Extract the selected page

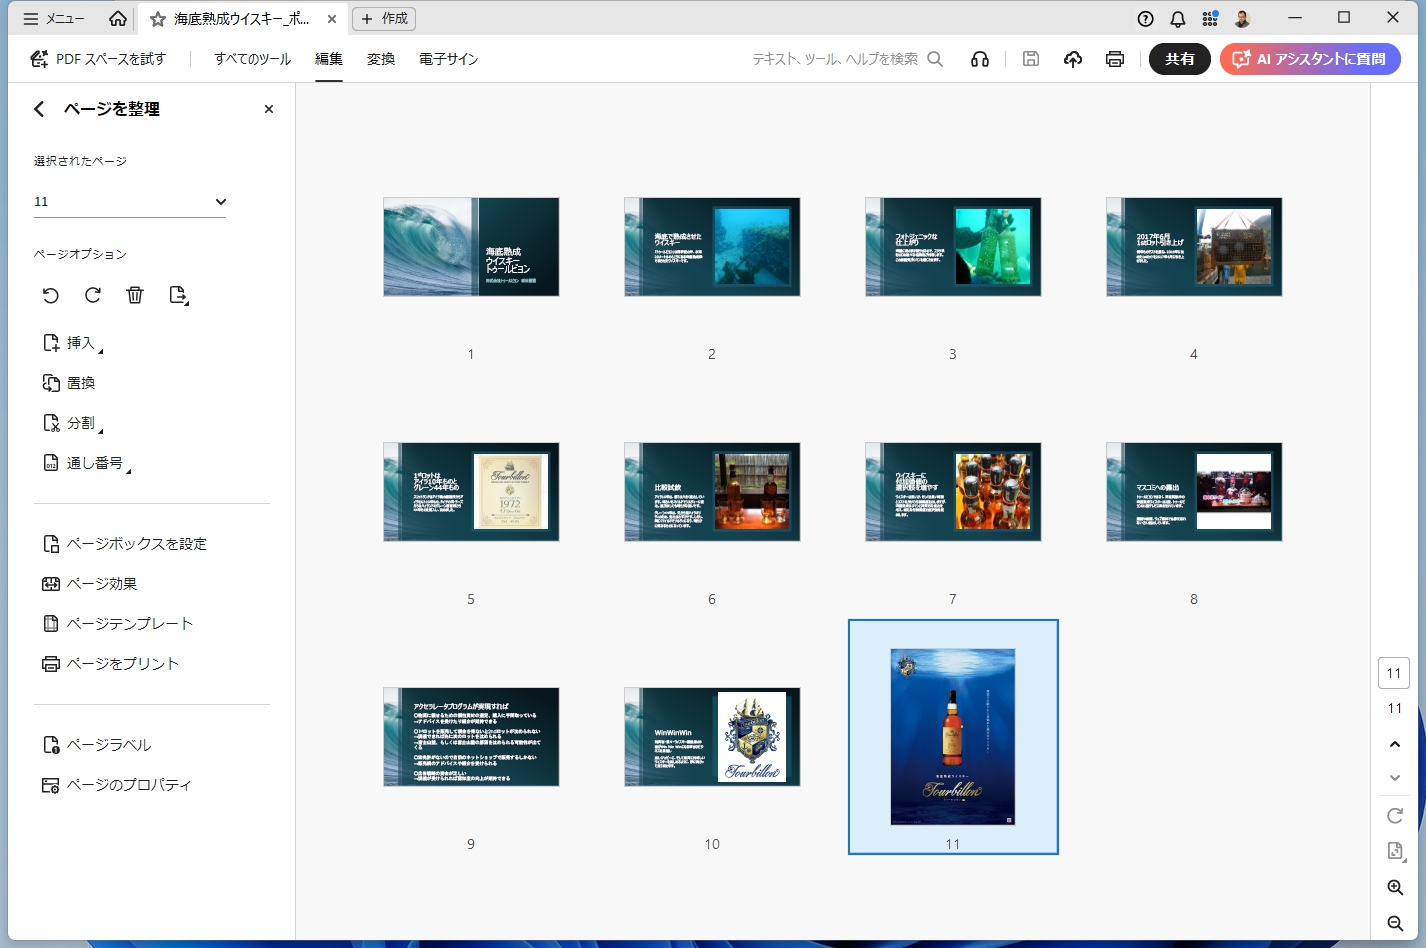click(178, 295)
